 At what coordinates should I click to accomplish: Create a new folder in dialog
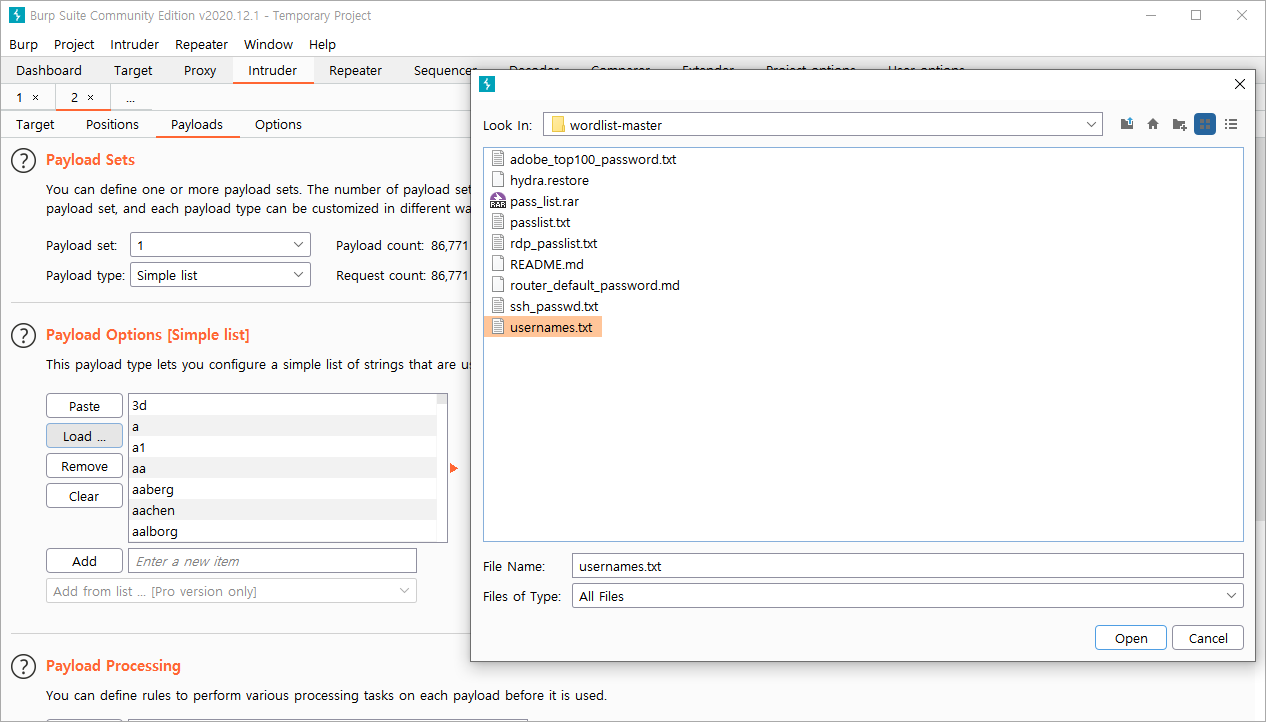tap(1179, 124)
